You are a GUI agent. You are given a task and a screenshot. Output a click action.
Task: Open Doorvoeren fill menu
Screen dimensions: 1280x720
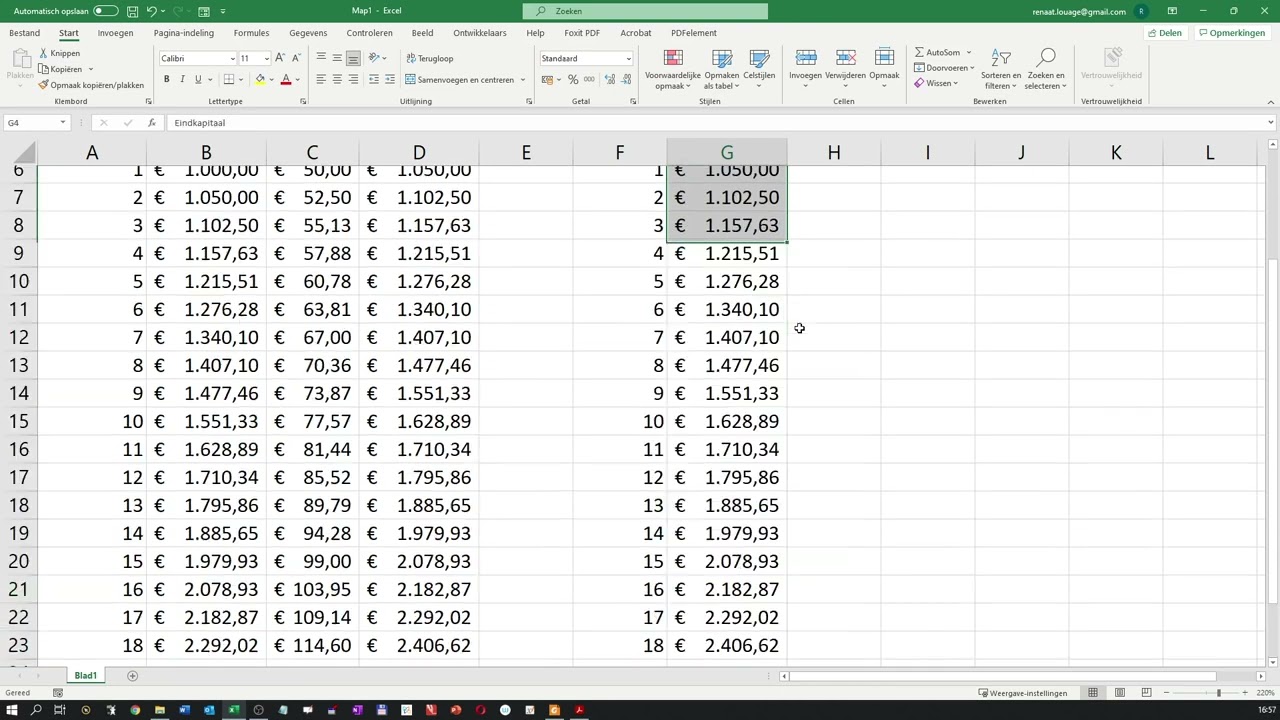click(x=943, y=68)
